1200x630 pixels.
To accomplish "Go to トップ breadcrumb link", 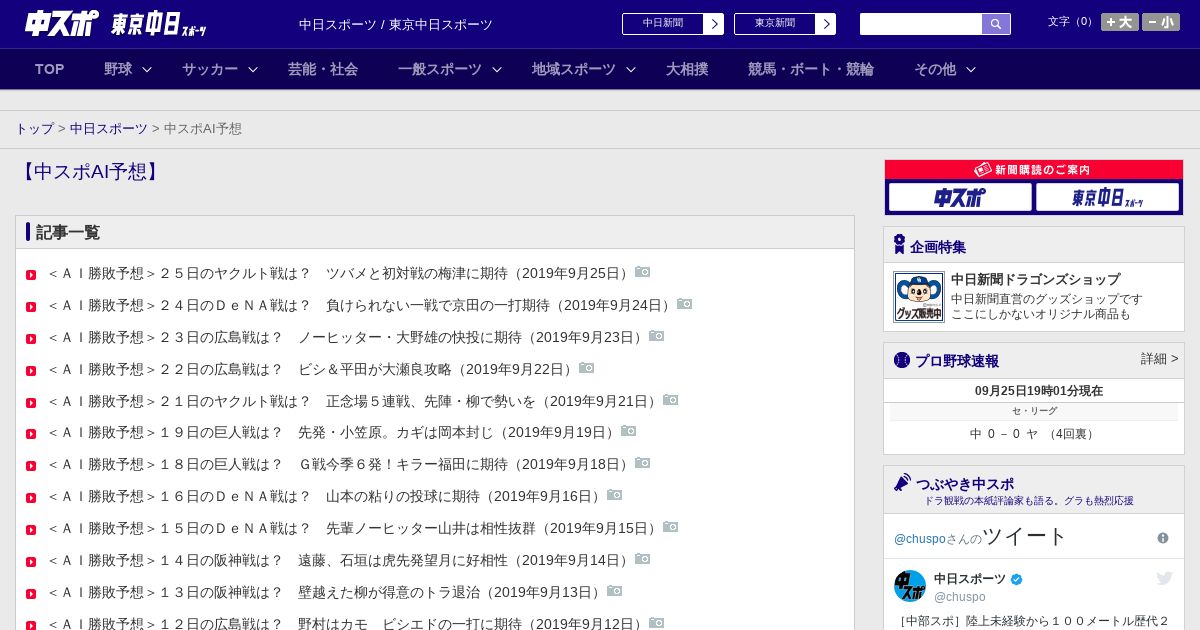I will pyautogui.click(x=35, y=129).
